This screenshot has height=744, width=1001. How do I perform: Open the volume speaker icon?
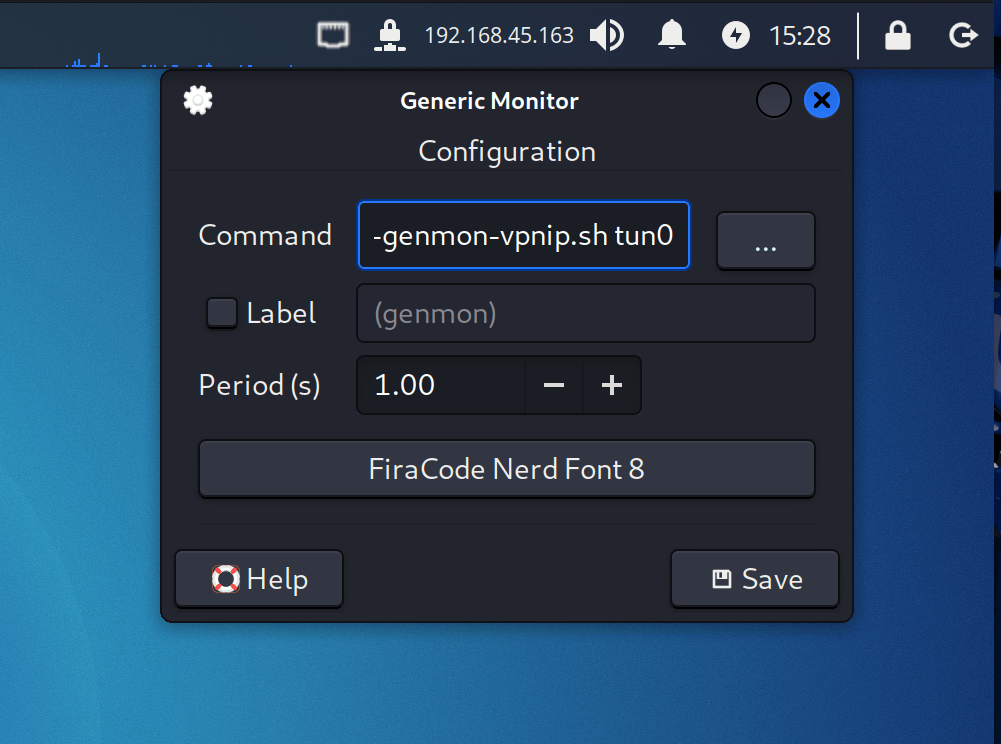click(x=606, y=35)
